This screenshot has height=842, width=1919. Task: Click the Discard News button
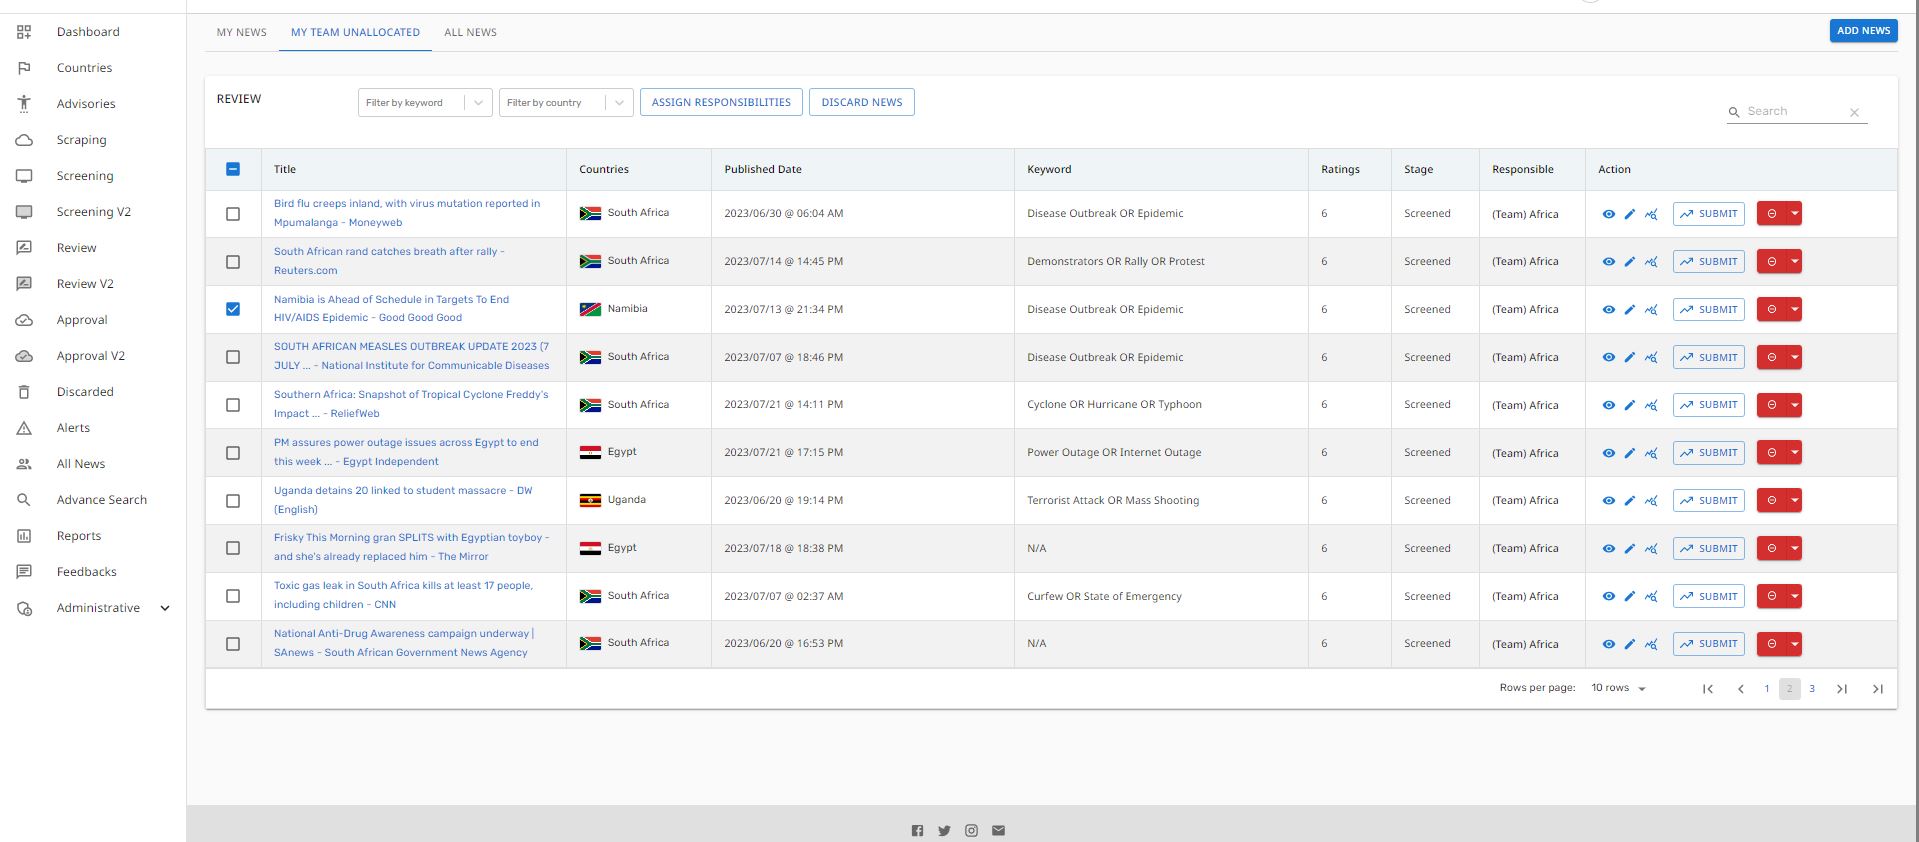(x=862, y=102)
